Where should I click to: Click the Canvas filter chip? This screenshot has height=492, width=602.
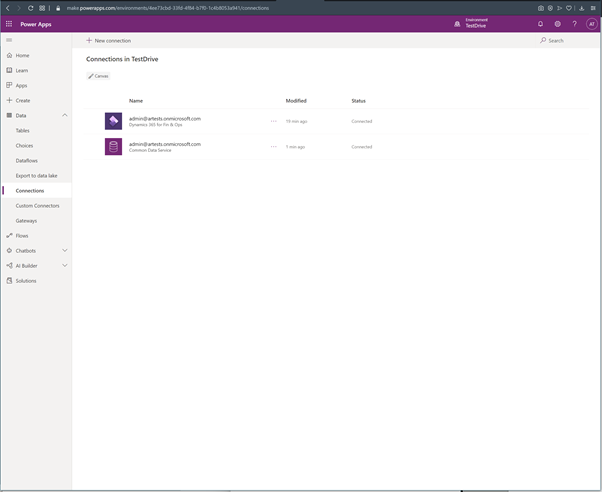[98, 76]
